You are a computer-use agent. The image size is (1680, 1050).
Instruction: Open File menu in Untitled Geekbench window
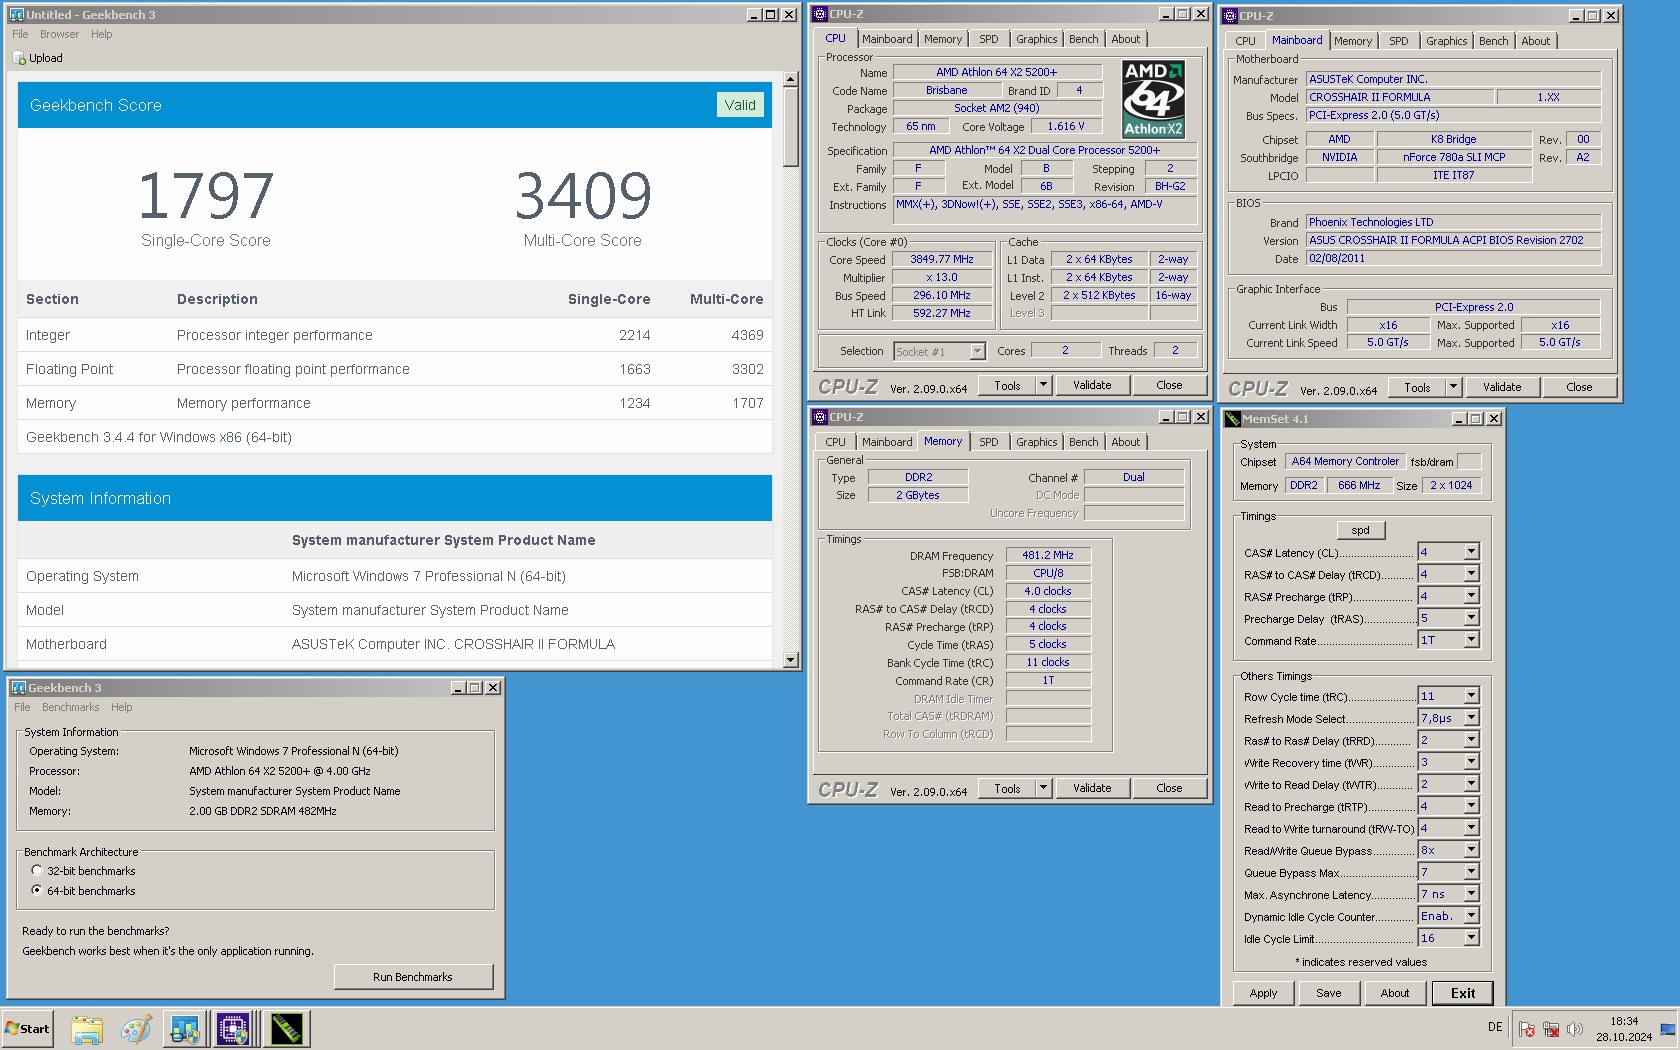20,34
